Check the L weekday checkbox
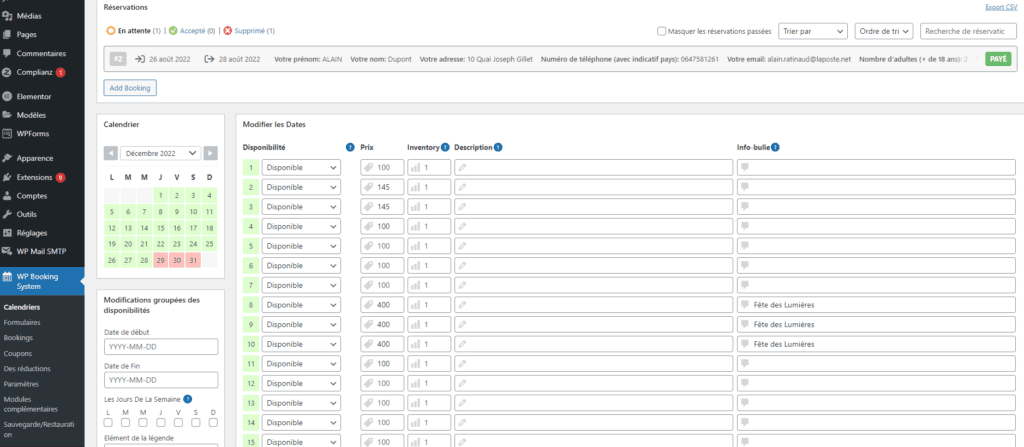The width and height of the screenshot is (1024, 447). [108, 422]
